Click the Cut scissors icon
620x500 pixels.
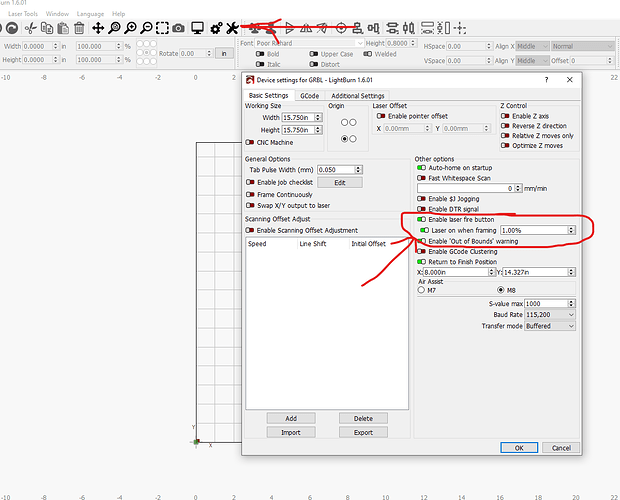[x=30, y=28]
